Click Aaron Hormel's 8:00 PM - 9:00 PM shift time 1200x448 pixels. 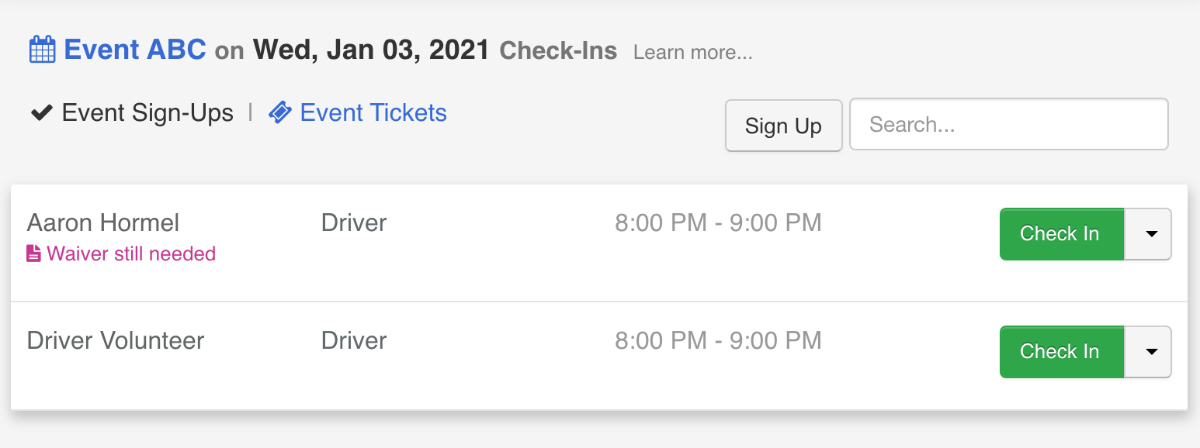tap(718, 222)
